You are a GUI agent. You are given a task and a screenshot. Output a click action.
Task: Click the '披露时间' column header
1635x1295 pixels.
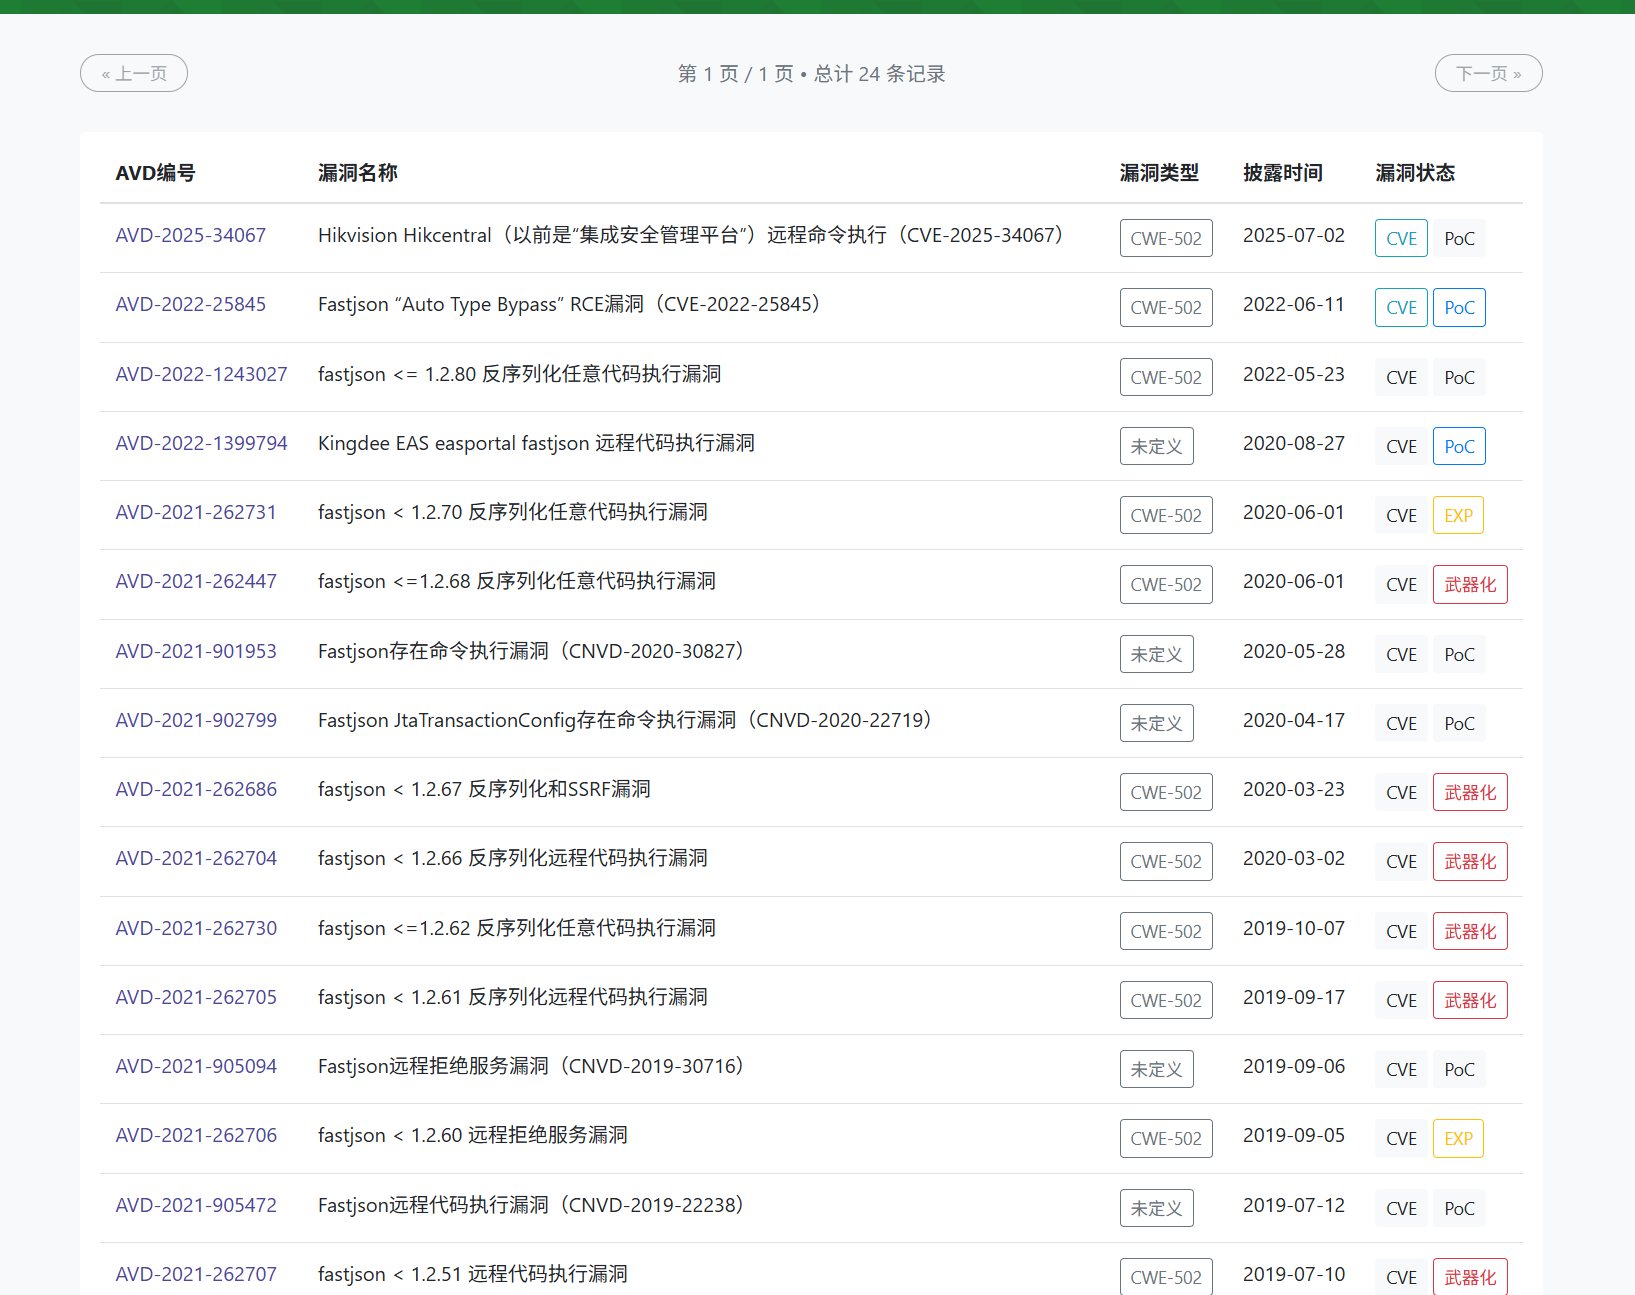click(x=1283, y=173)
